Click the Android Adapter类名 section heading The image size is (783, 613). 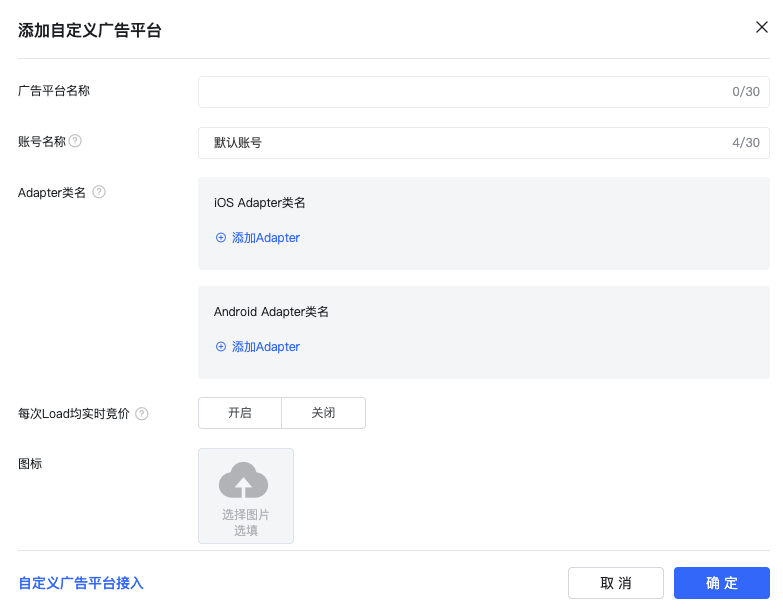(x=271, y=312)
